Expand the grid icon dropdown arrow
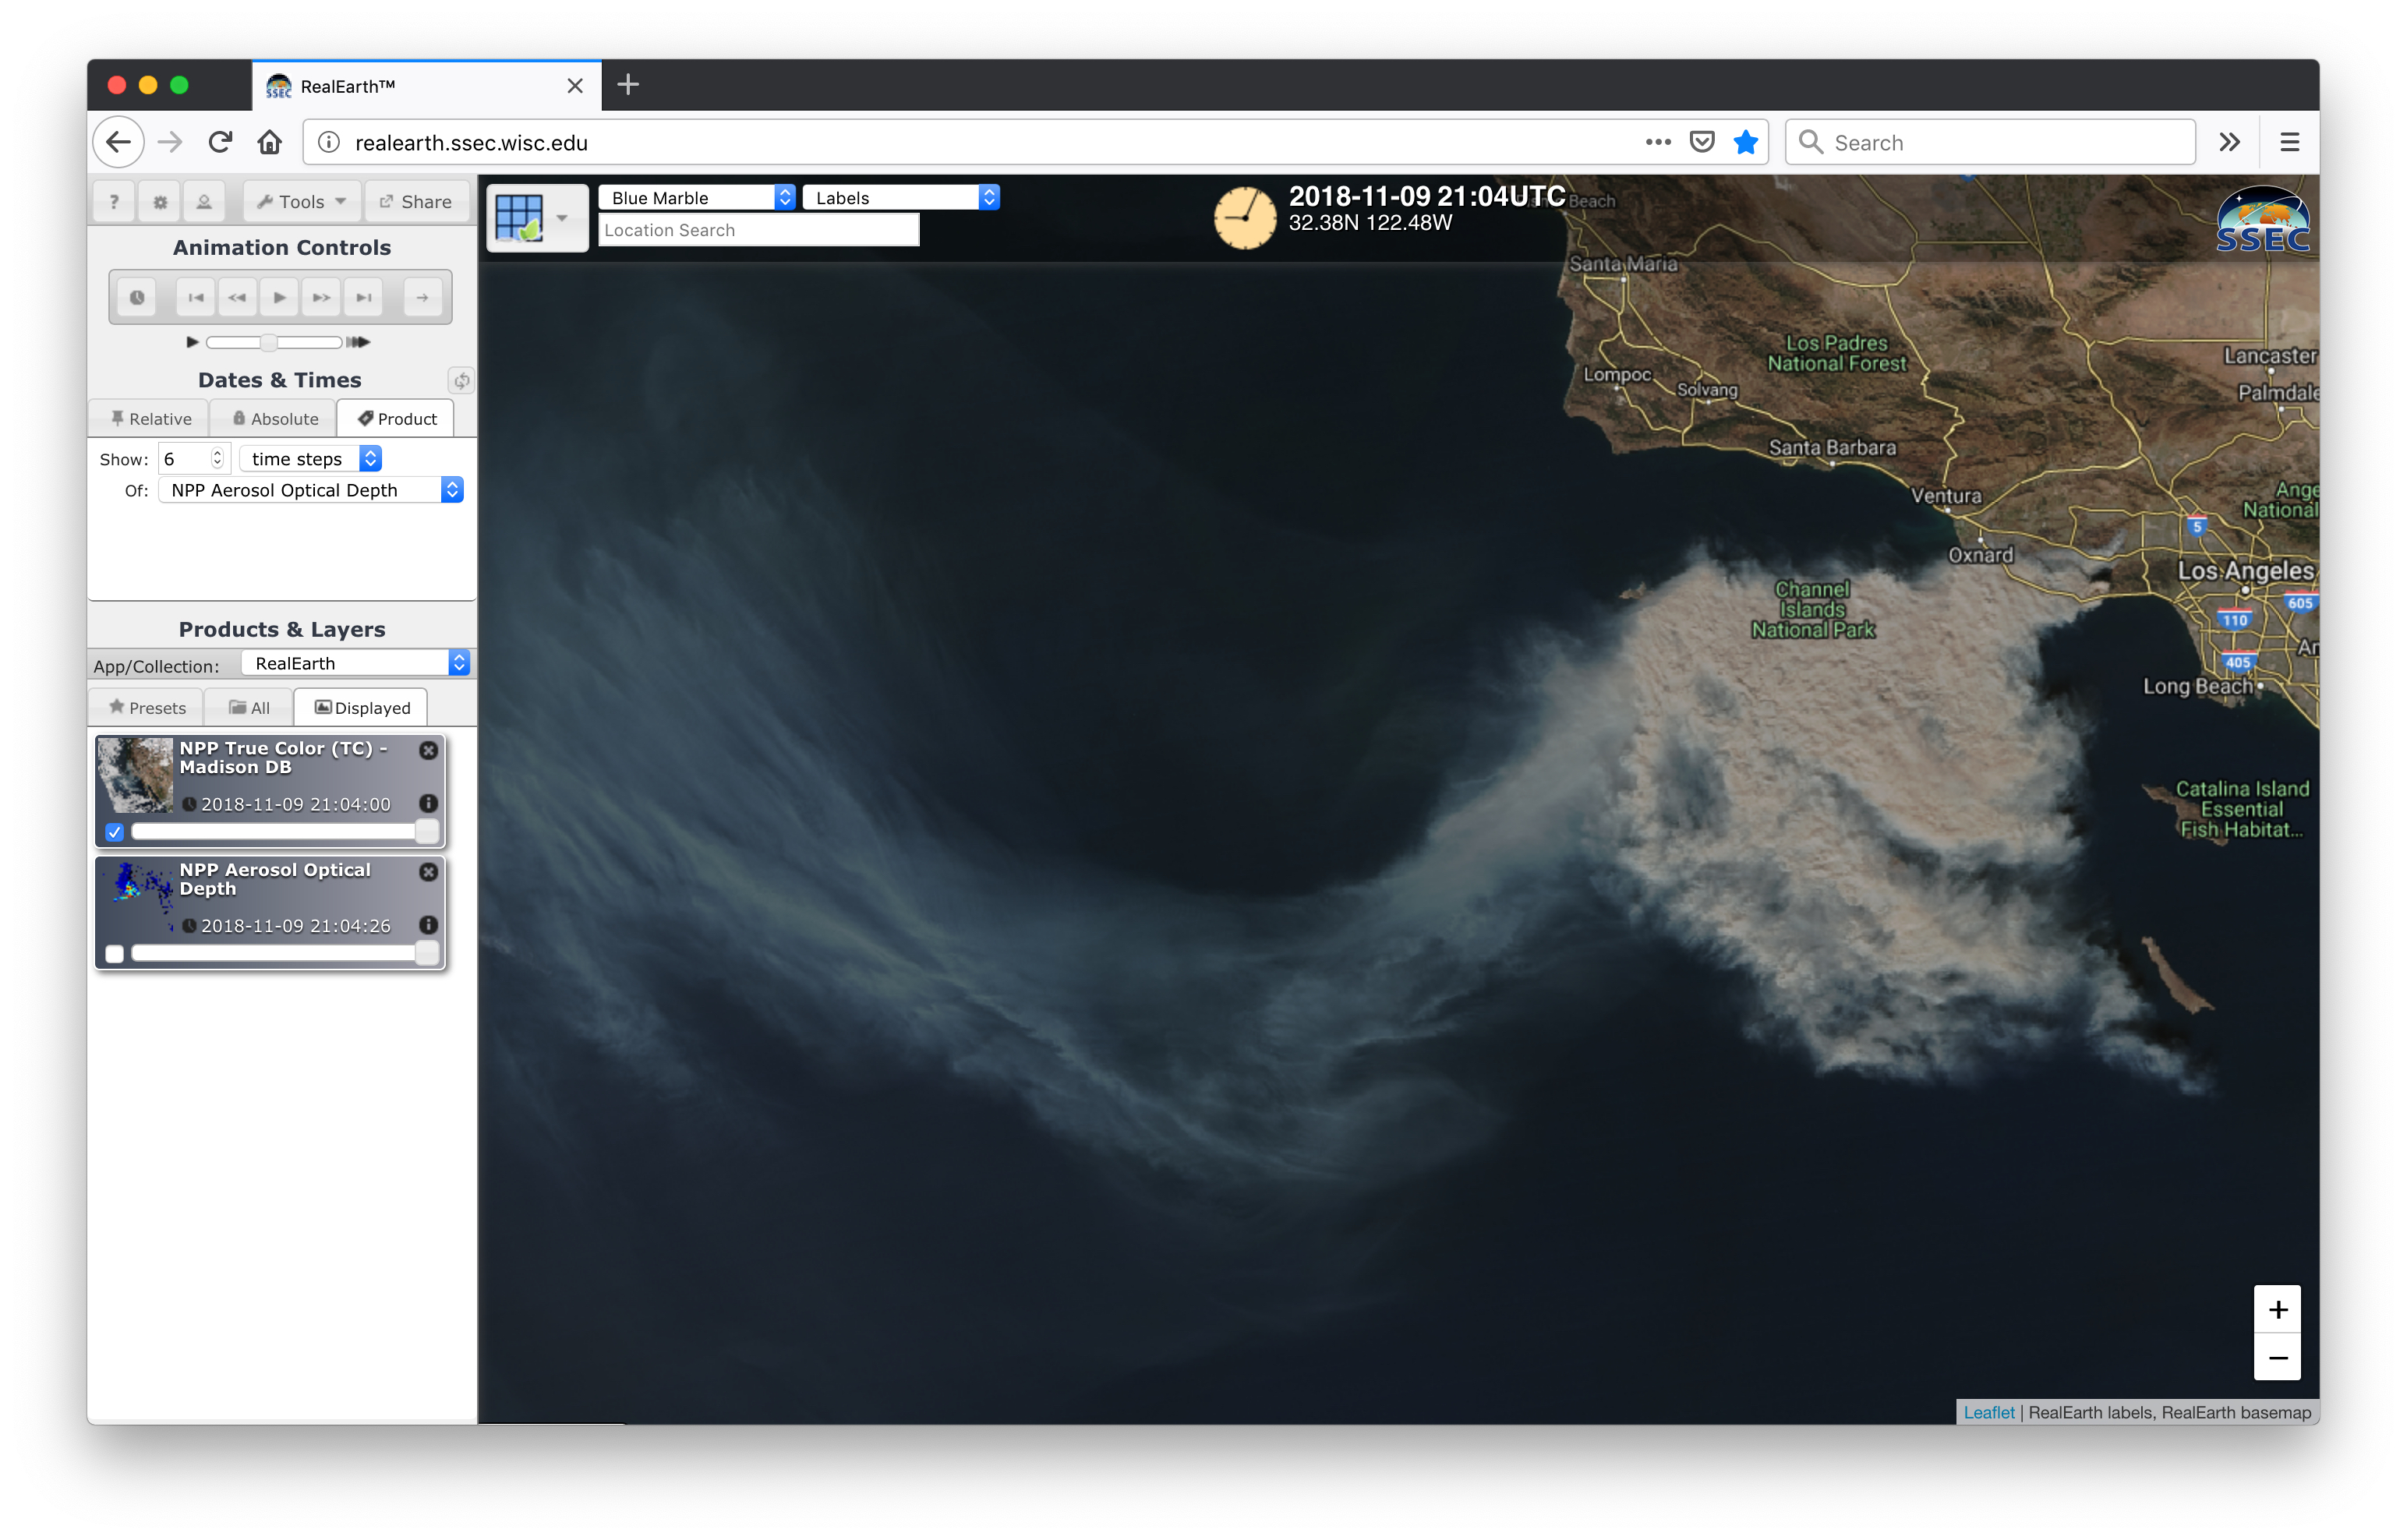 562,218
